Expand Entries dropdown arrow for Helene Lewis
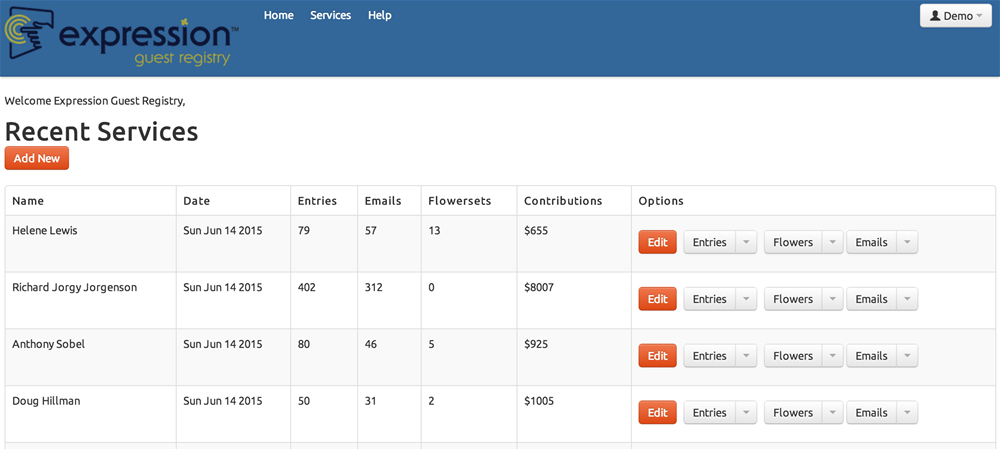Image resolution: width=1000 pixels, height=450 pixels. coord(746,242)
